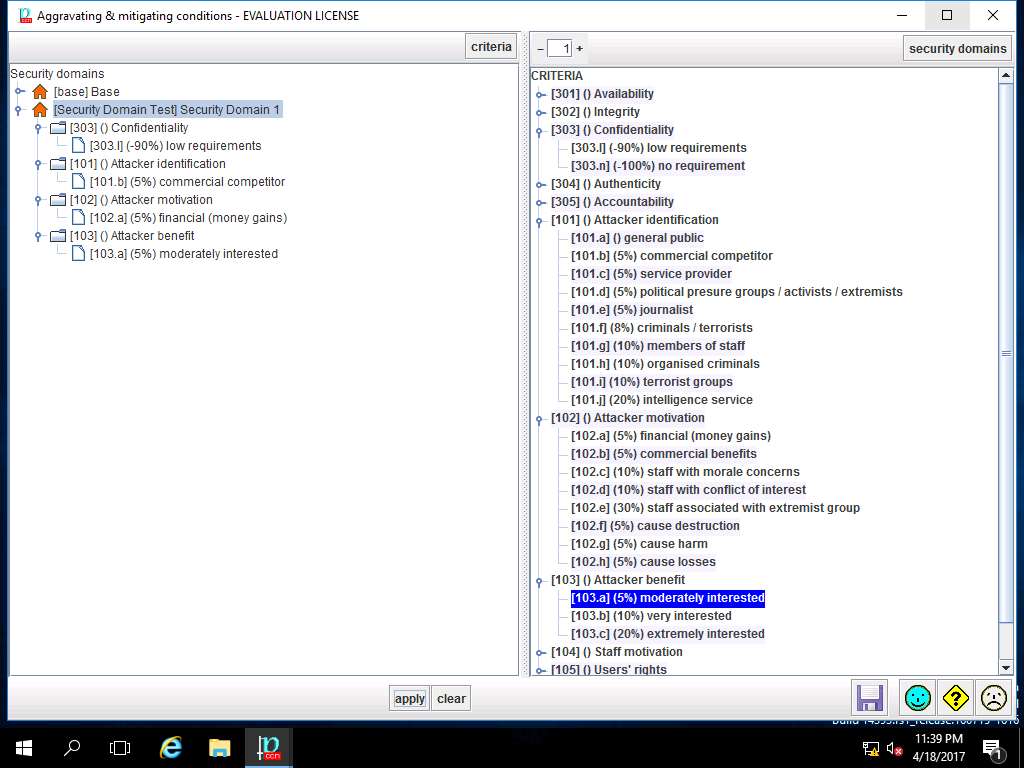Click the criteria button
The image size is (1024, 768).
pos(491,47)
